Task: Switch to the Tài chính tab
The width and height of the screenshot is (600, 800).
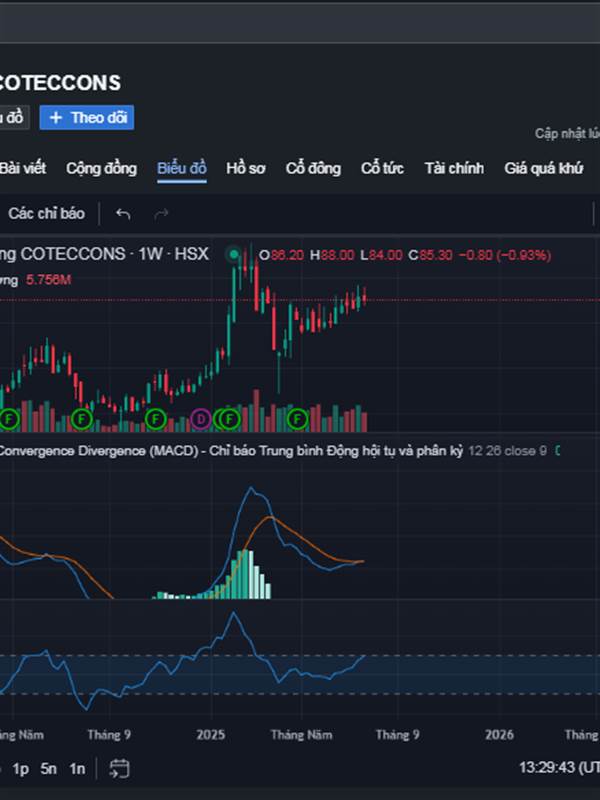Action: click(x=454, y=168)
